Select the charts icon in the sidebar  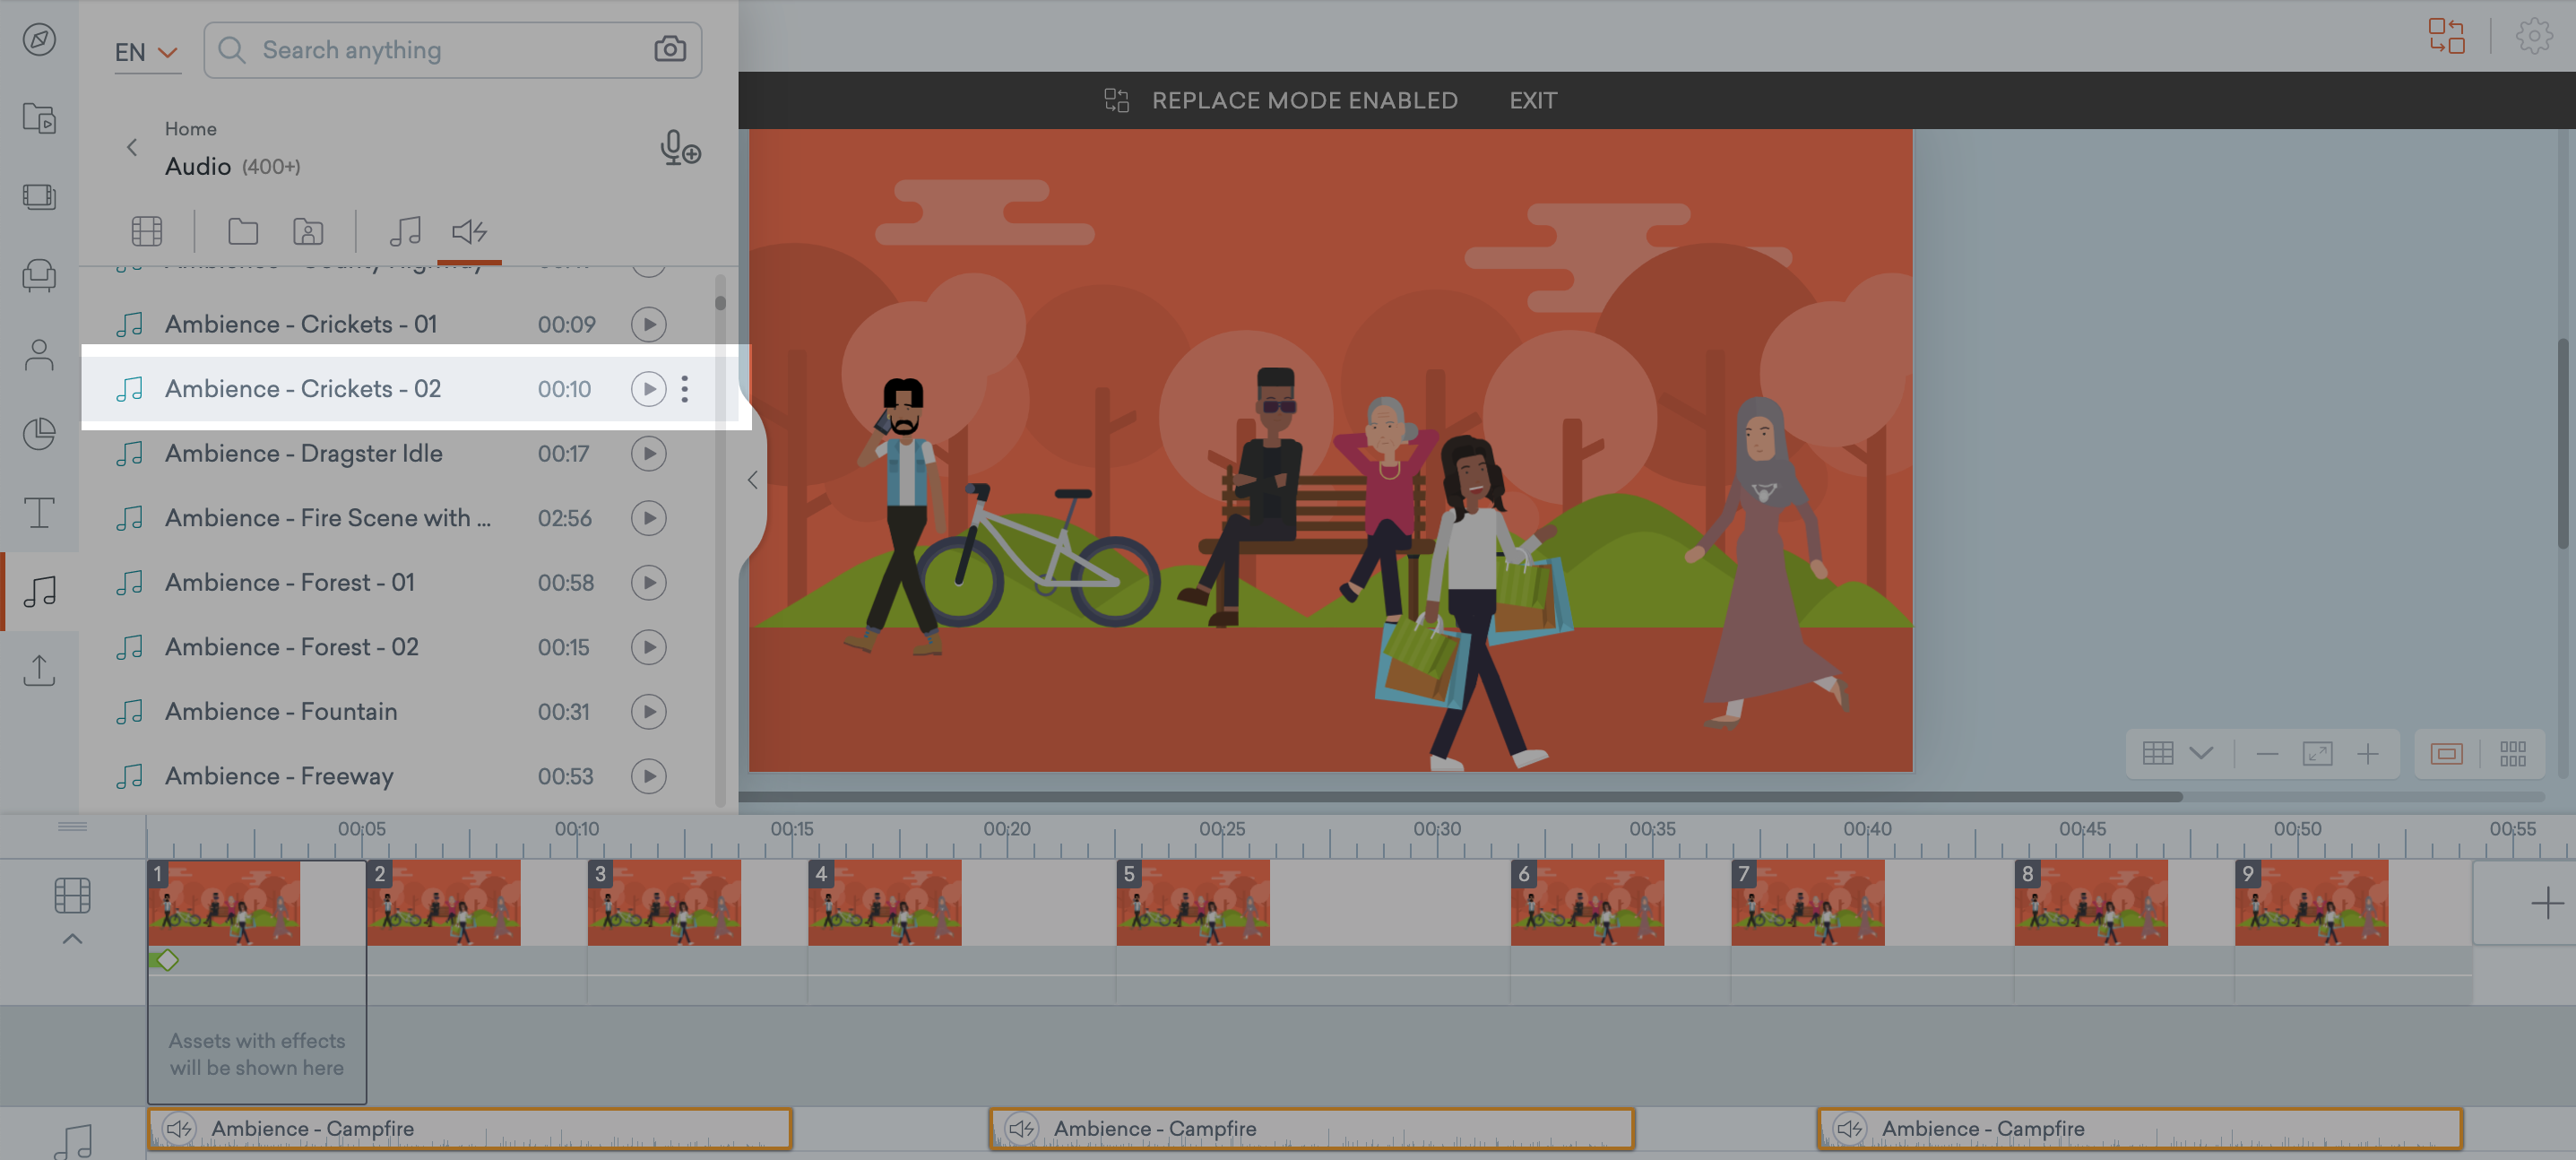tap(39, 433)
